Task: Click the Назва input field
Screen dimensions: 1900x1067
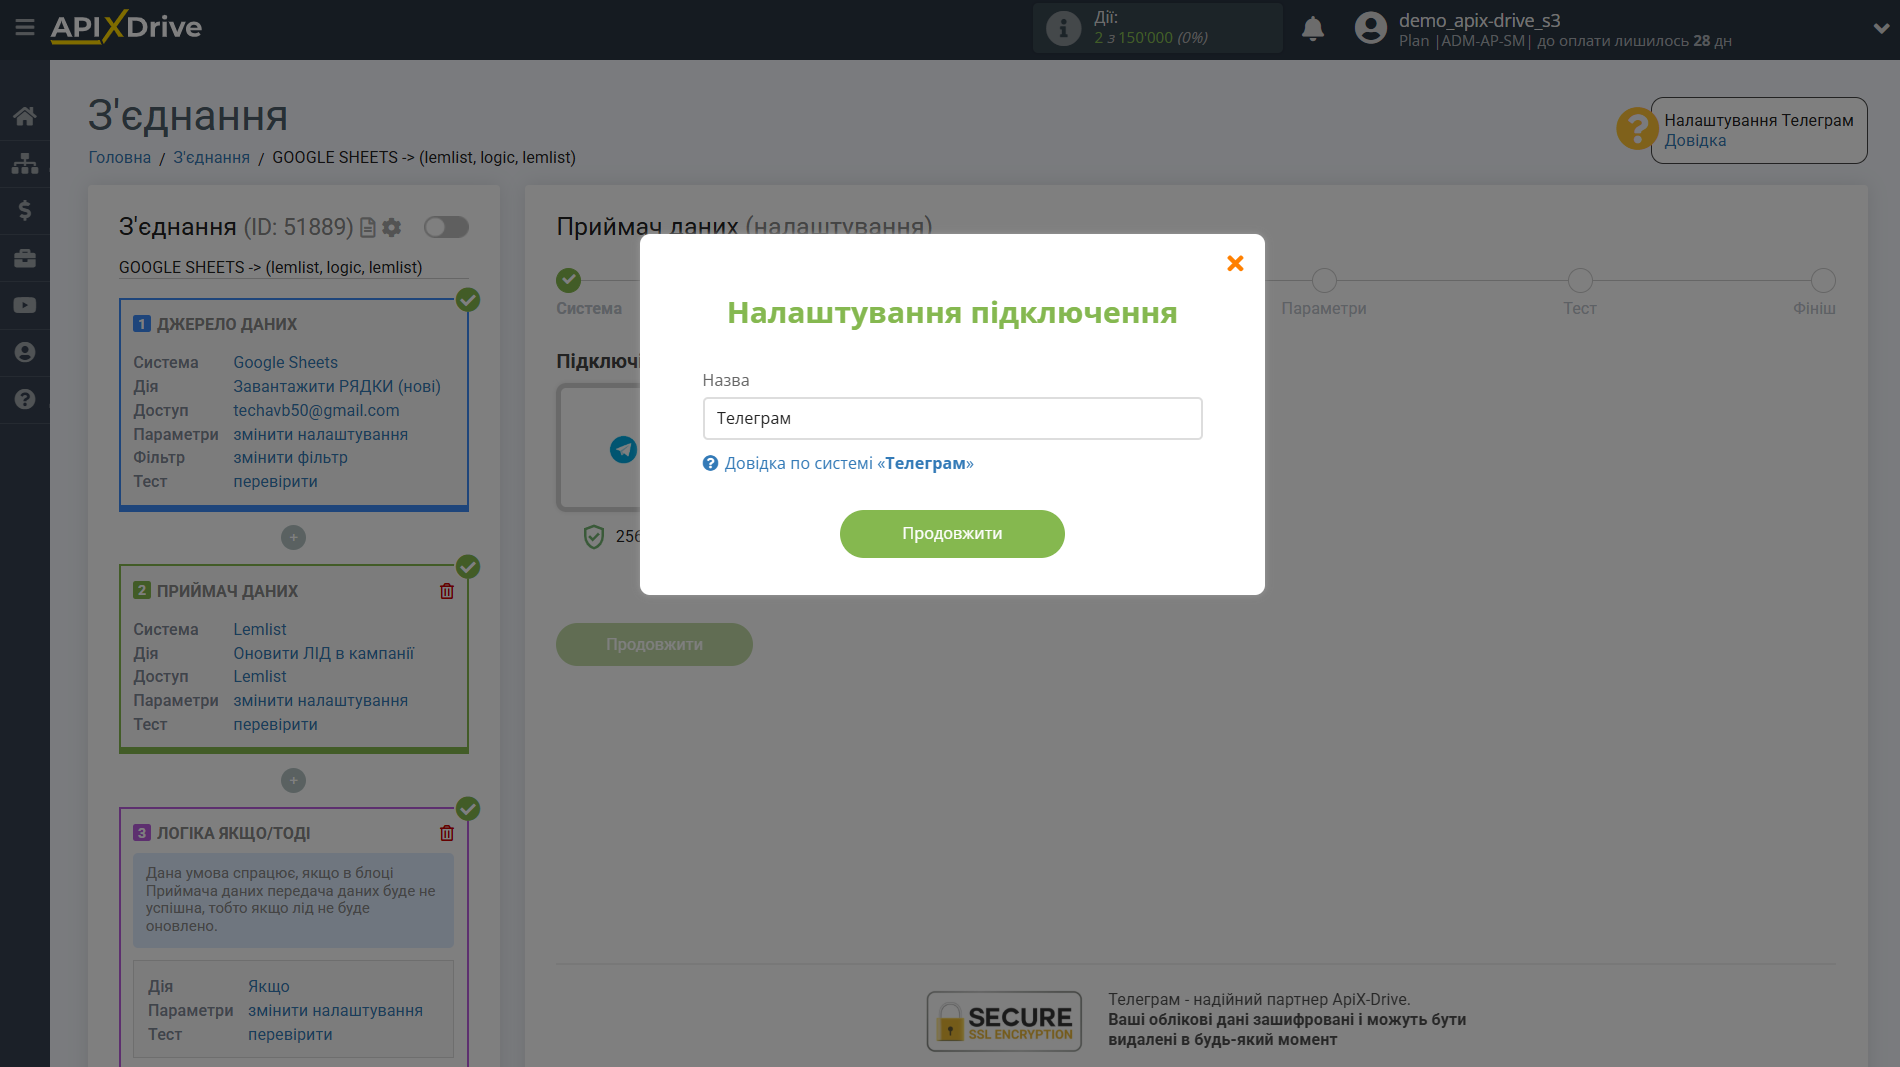Action: coord(952,418)
